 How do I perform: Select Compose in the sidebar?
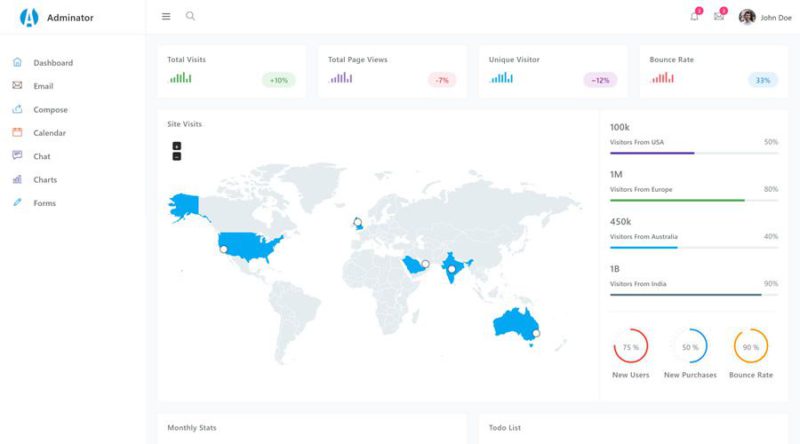coord(50,110)
